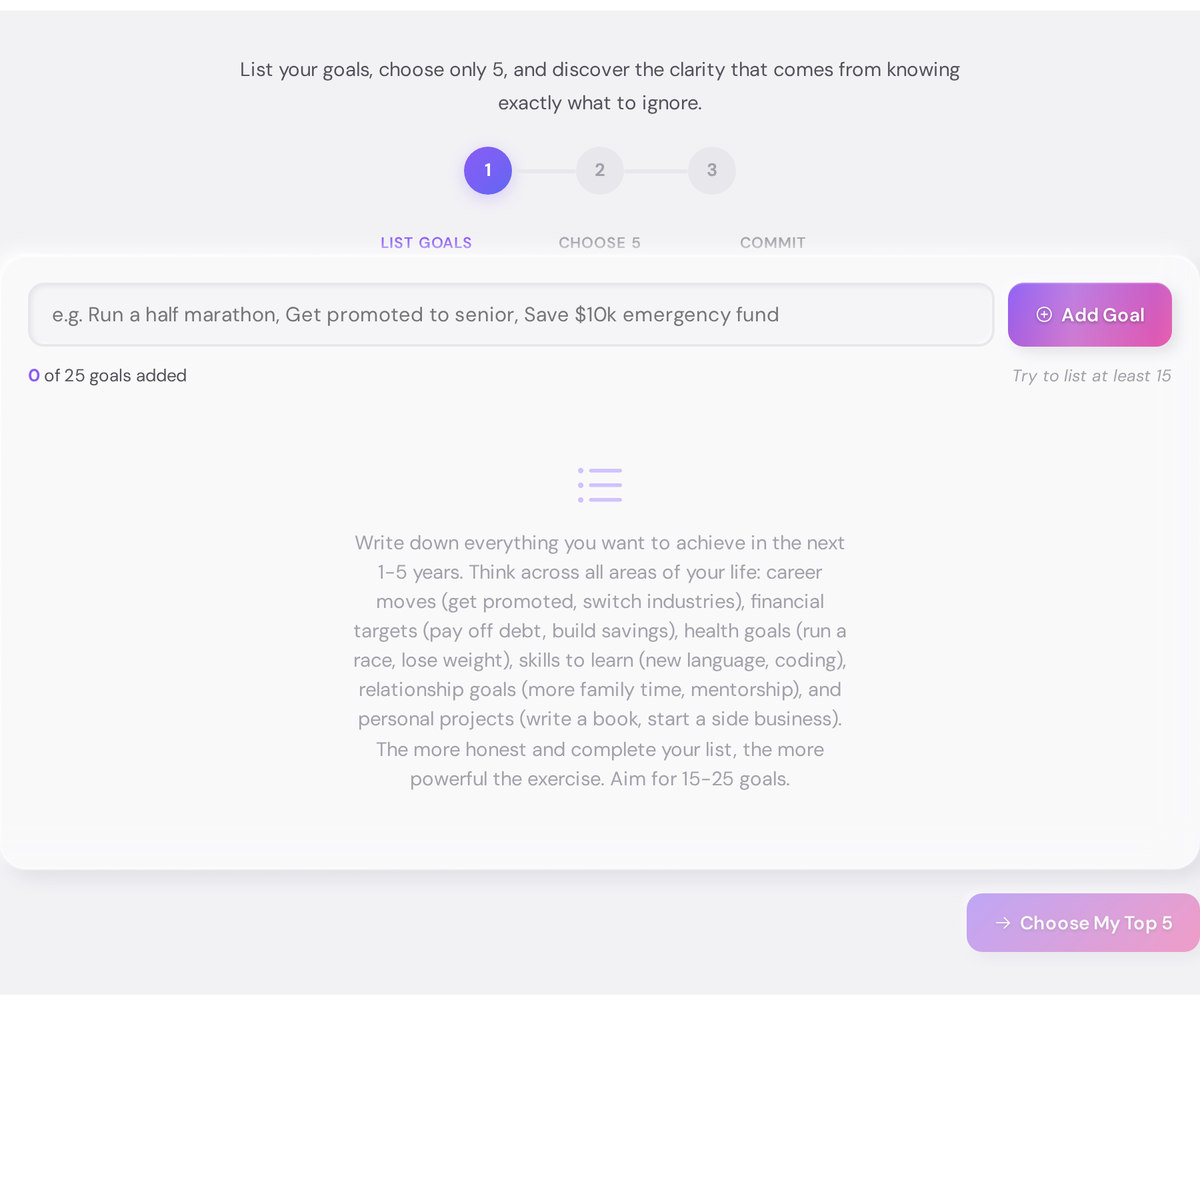This screenshot has height=1200, width=1200.
Task: Select step 2 circle in the progress stepper
Action: tap(599, 170)
